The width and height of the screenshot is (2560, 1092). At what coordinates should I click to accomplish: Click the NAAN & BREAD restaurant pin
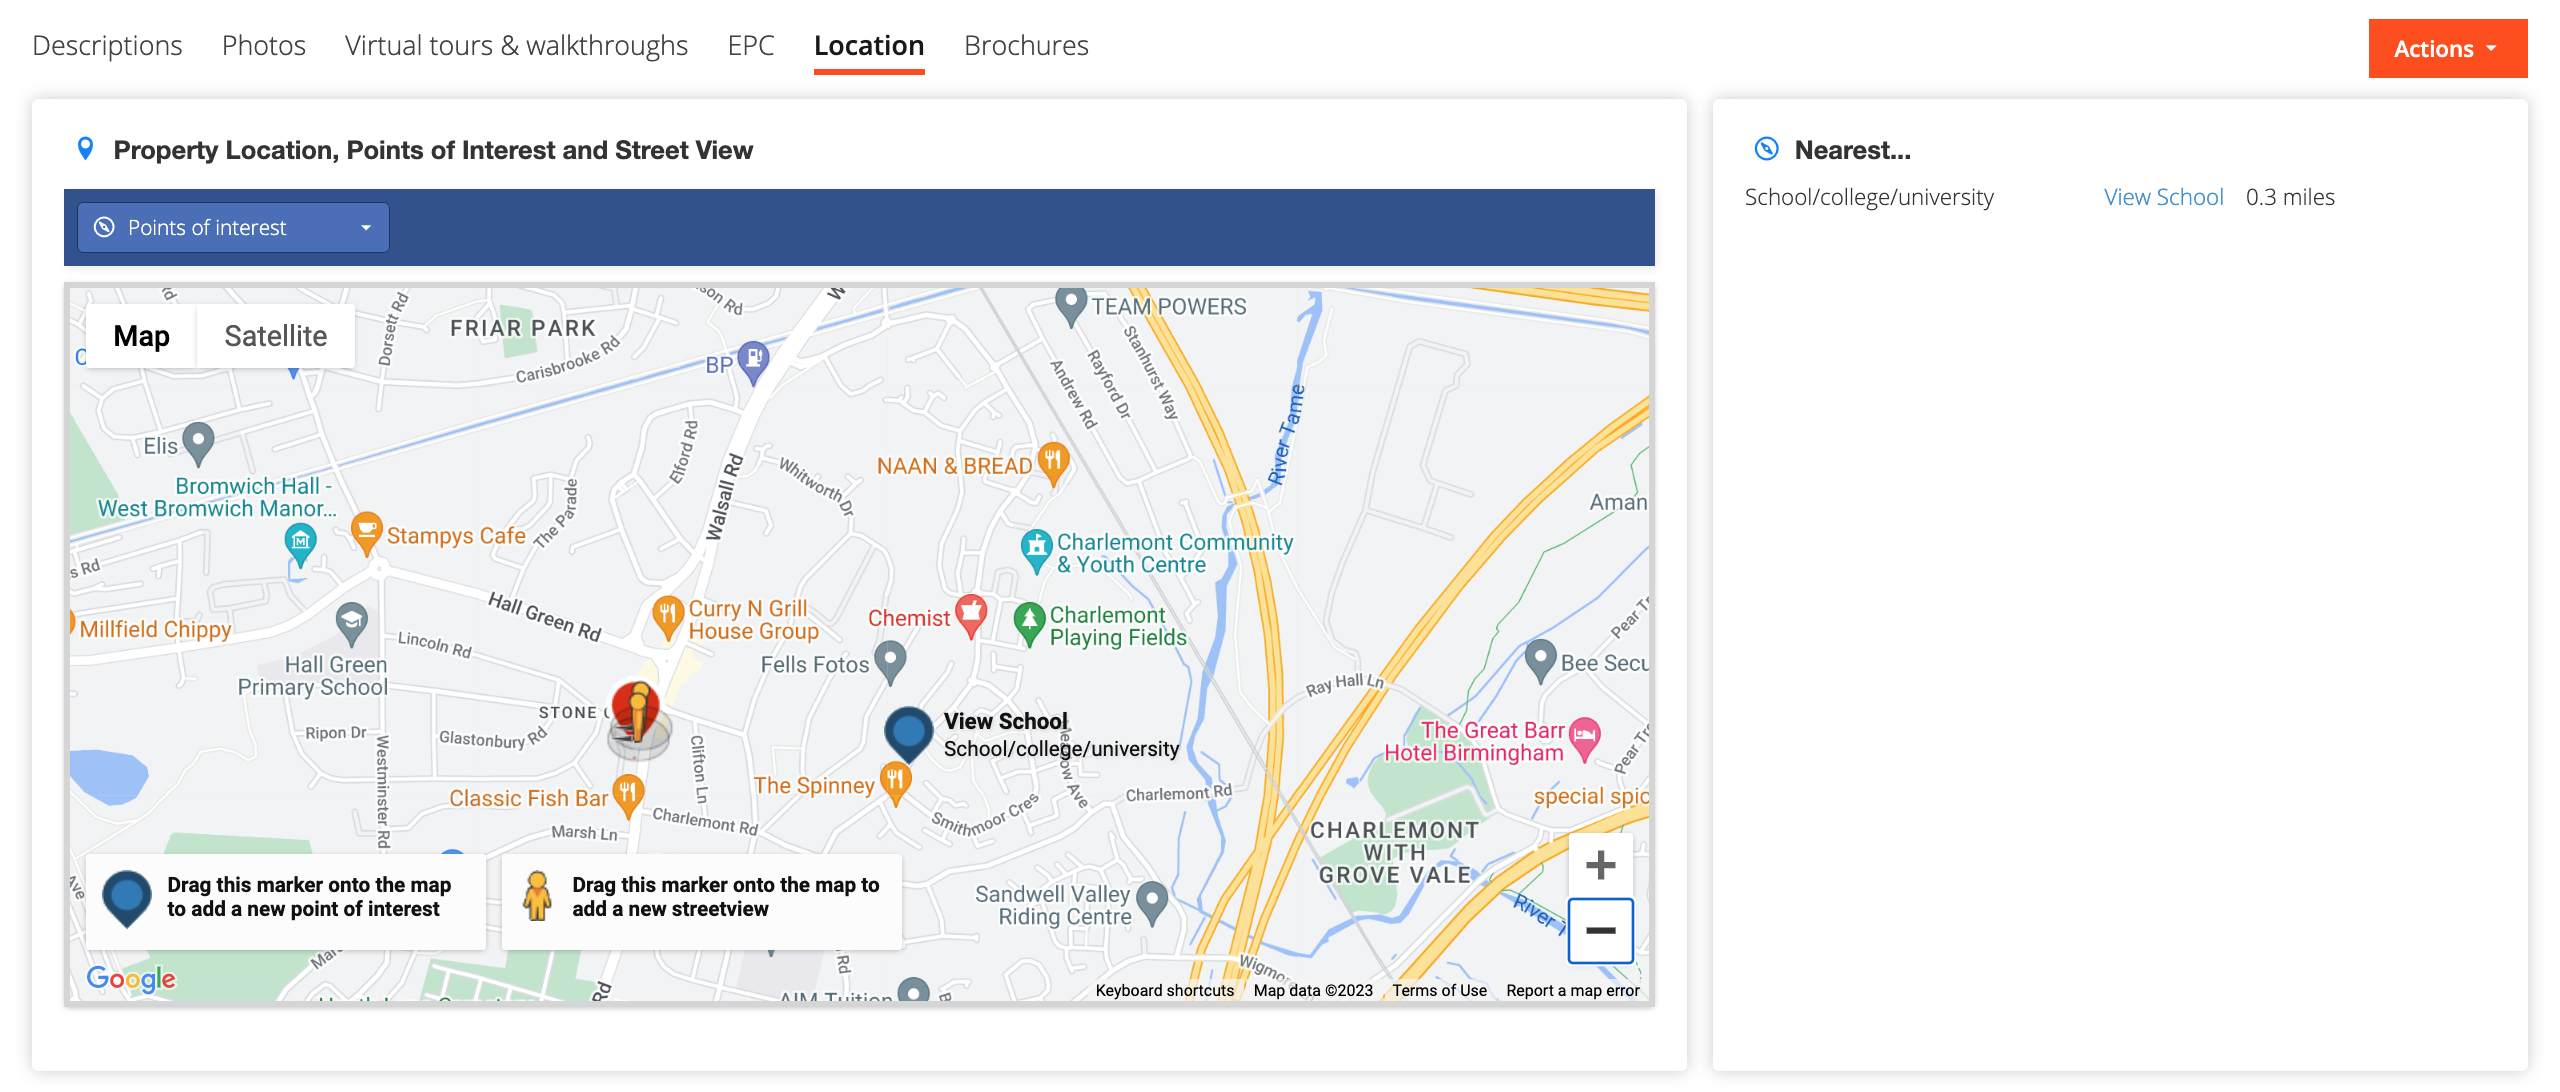coord(1053,463)
